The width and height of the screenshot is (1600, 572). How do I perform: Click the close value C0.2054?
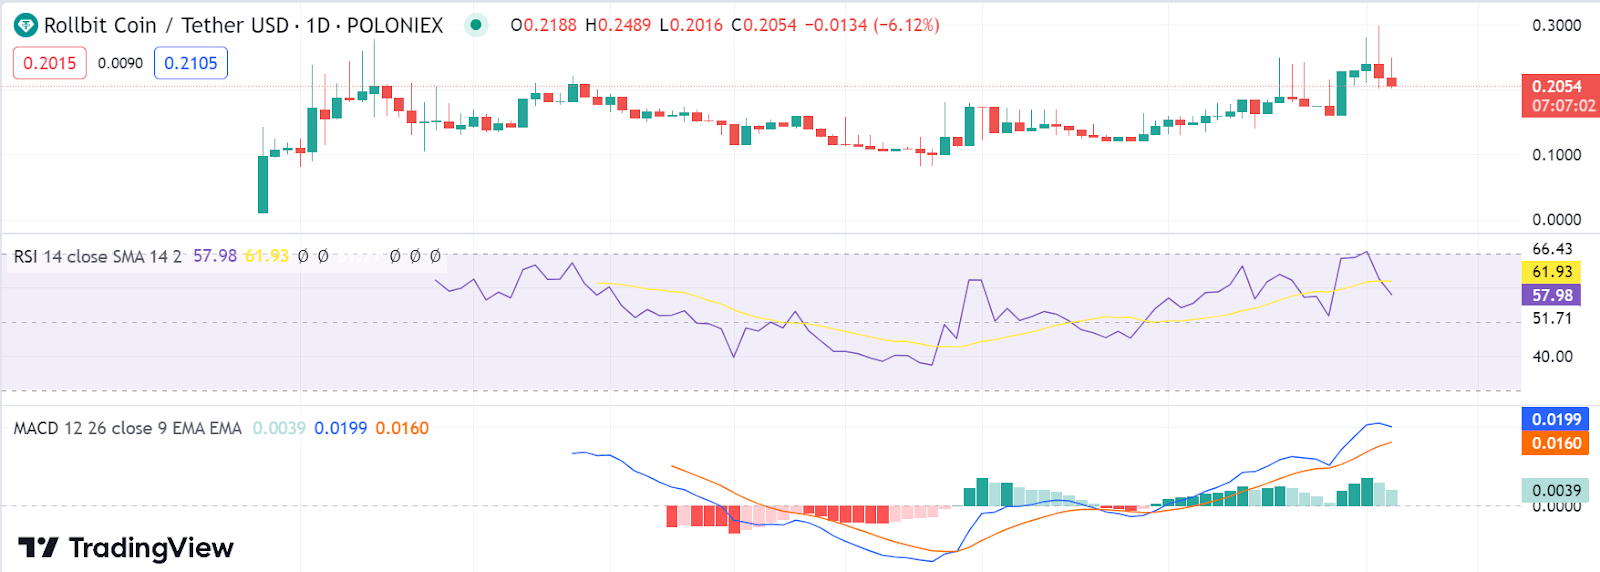point(764,25)
